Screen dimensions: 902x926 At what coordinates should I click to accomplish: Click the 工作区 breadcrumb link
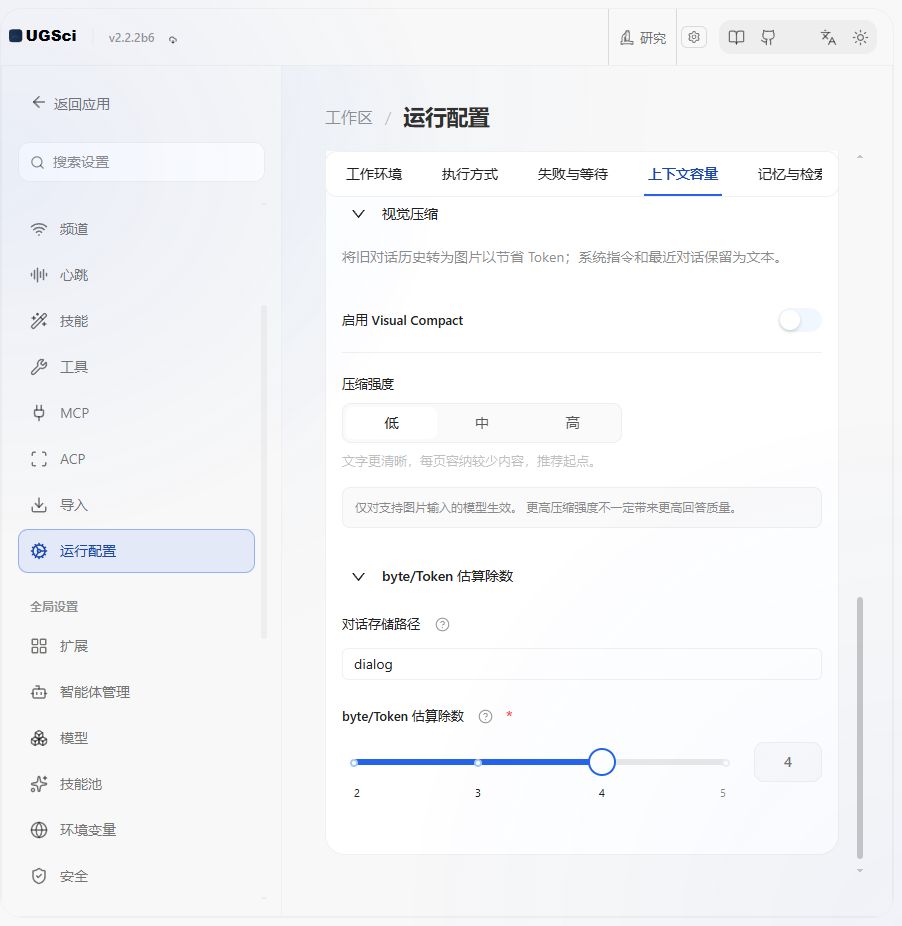tap(349, 118)
